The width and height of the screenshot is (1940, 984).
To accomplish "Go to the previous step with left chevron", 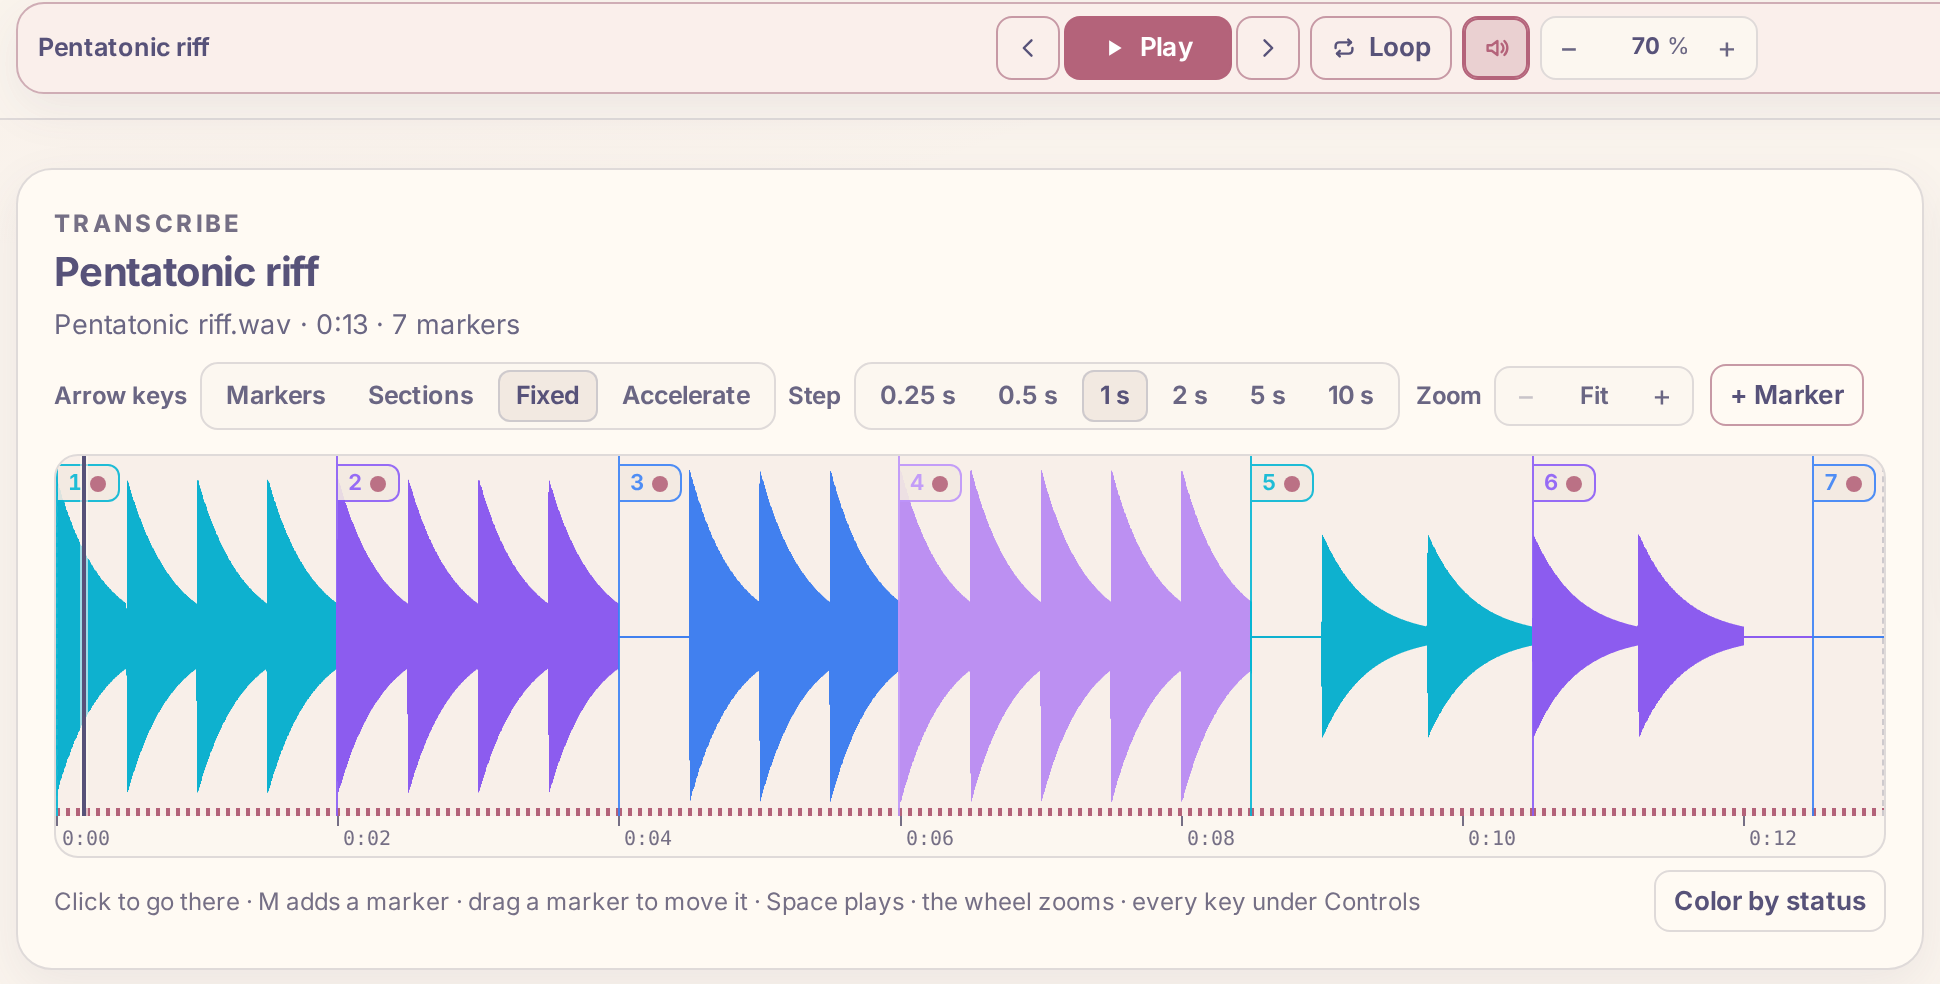I will (x=1027, y=48).
